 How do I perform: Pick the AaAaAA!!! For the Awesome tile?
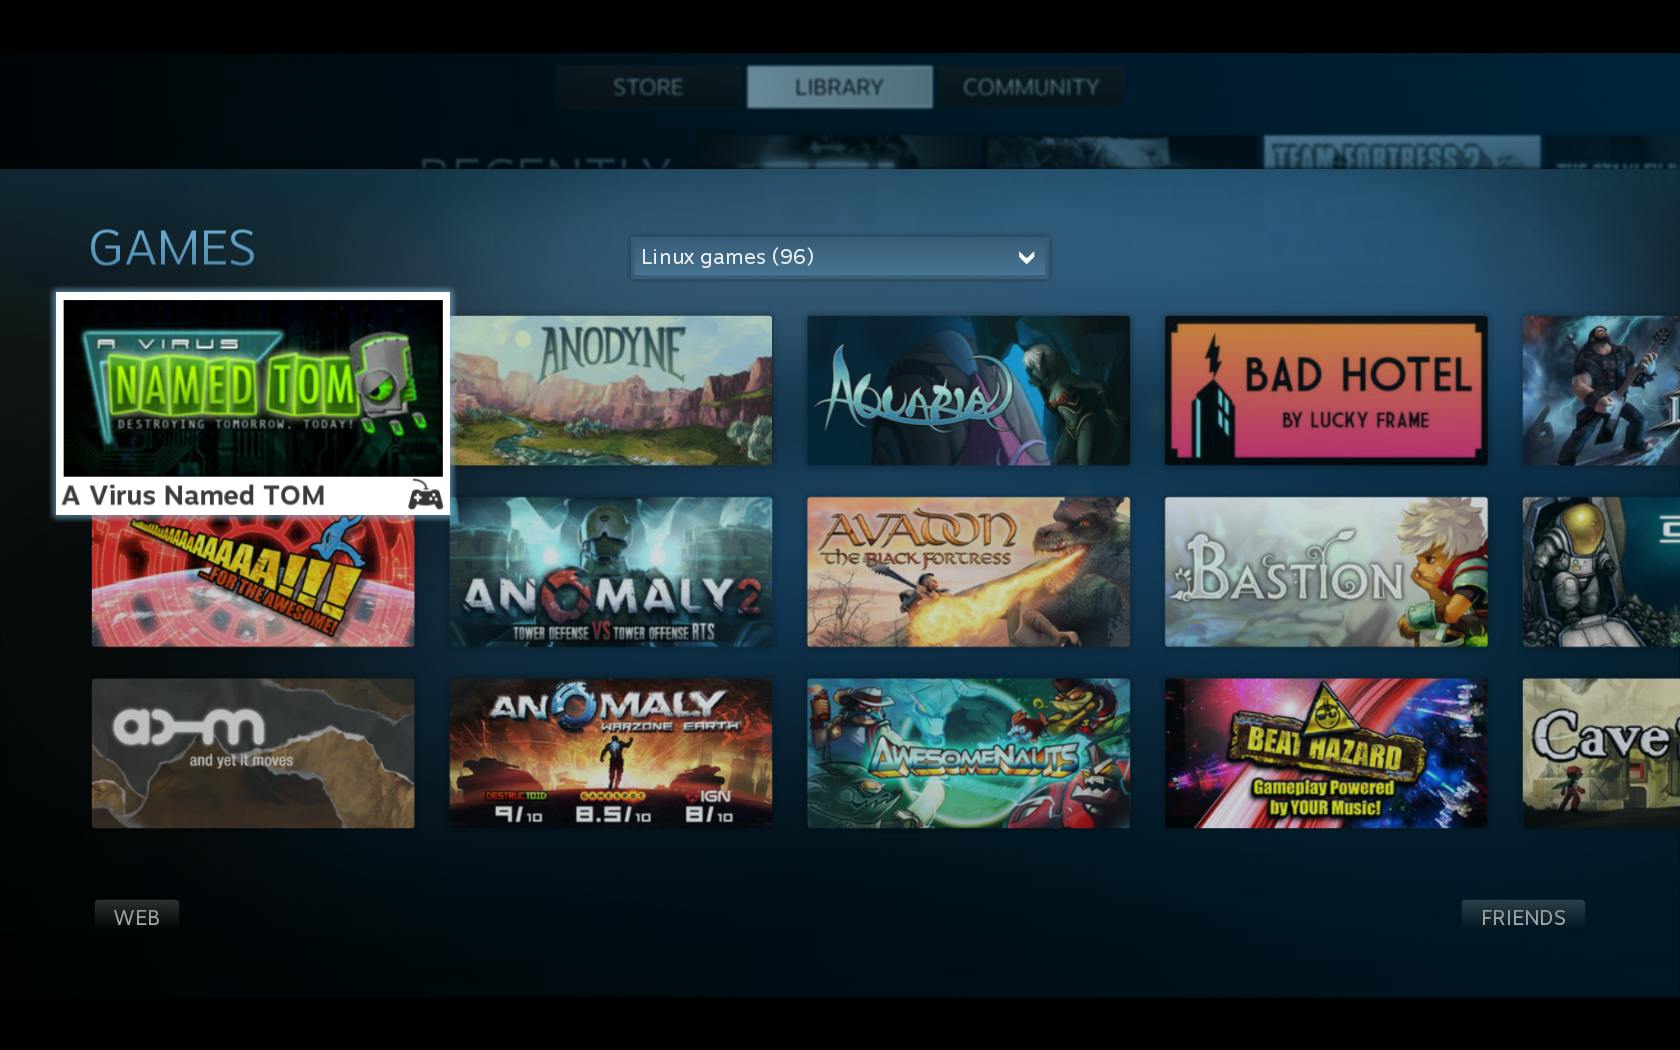(253, 581)
